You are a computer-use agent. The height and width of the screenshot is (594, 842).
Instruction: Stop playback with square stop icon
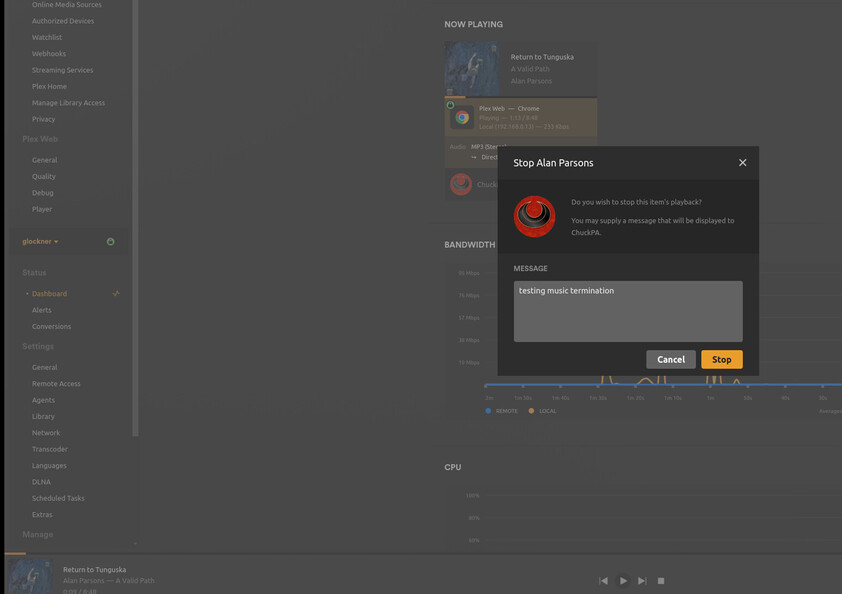(x=661, y=581)
